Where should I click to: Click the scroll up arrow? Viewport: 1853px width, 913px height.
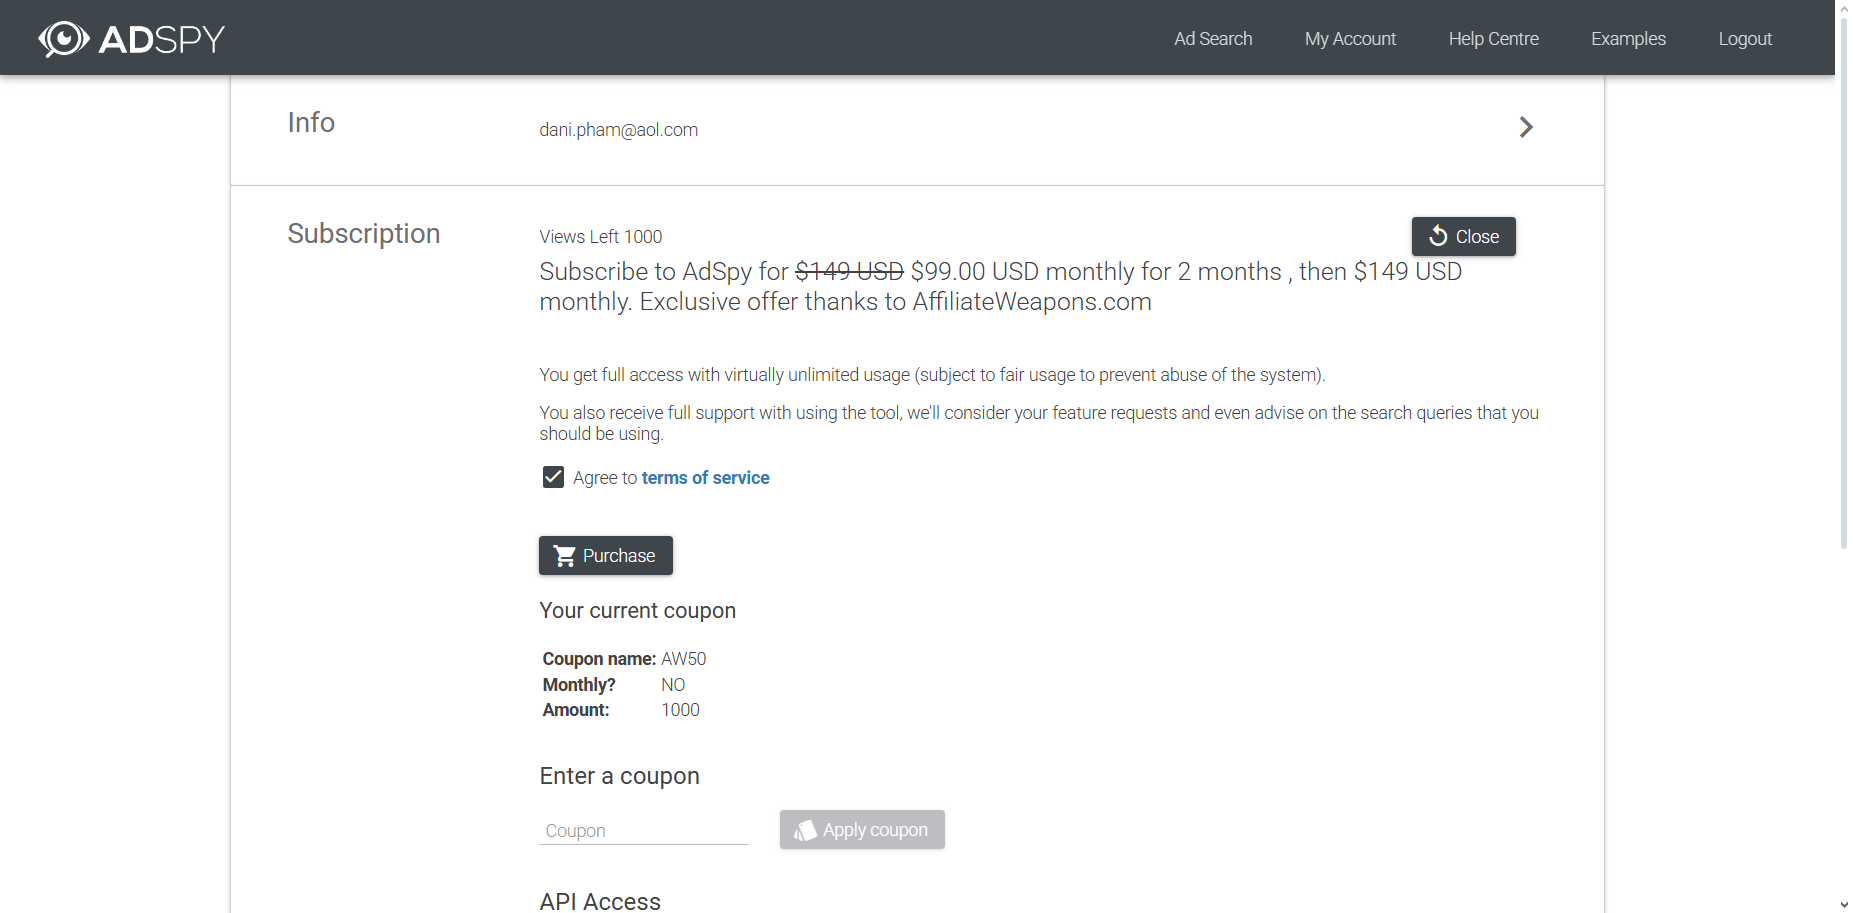pos(1843,6)
